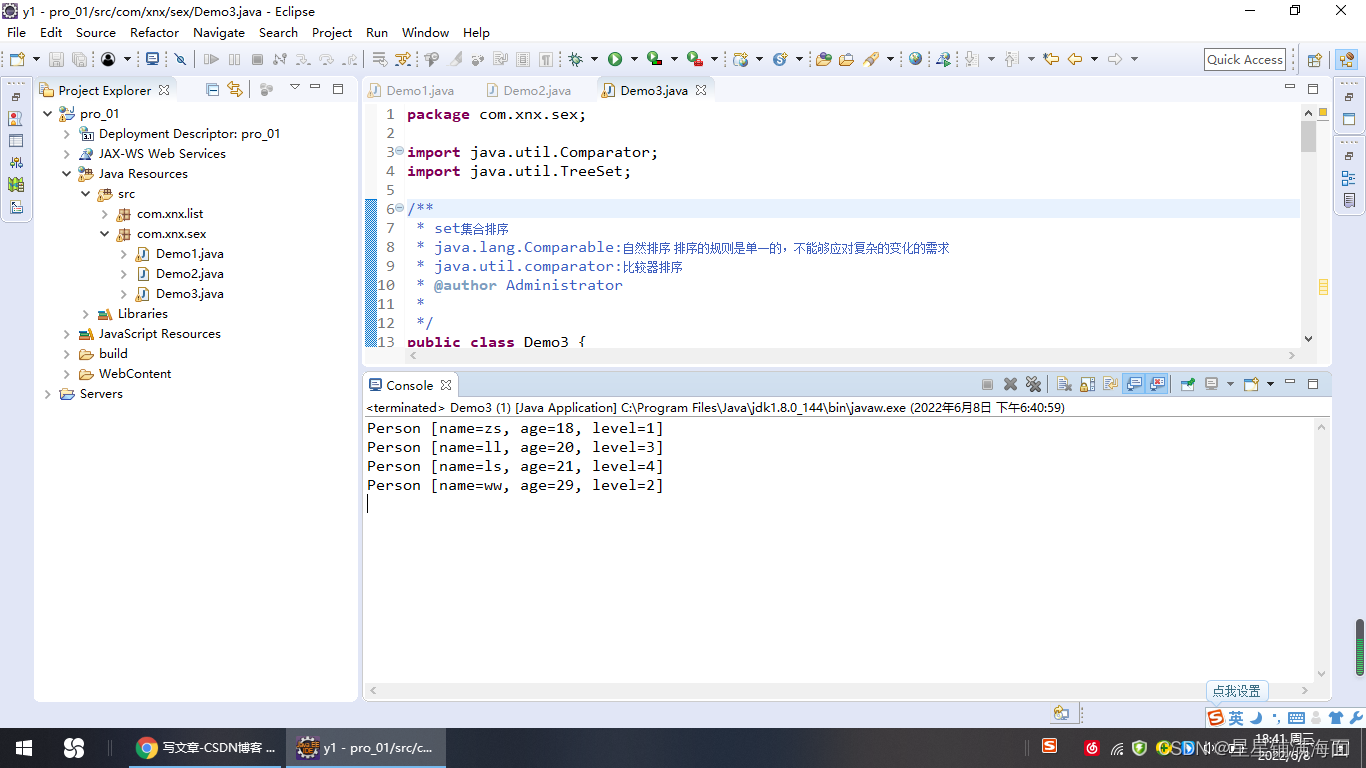Minimize the Console view panel
Viewport: 1366px width, 768px height.
[1290, 383]
